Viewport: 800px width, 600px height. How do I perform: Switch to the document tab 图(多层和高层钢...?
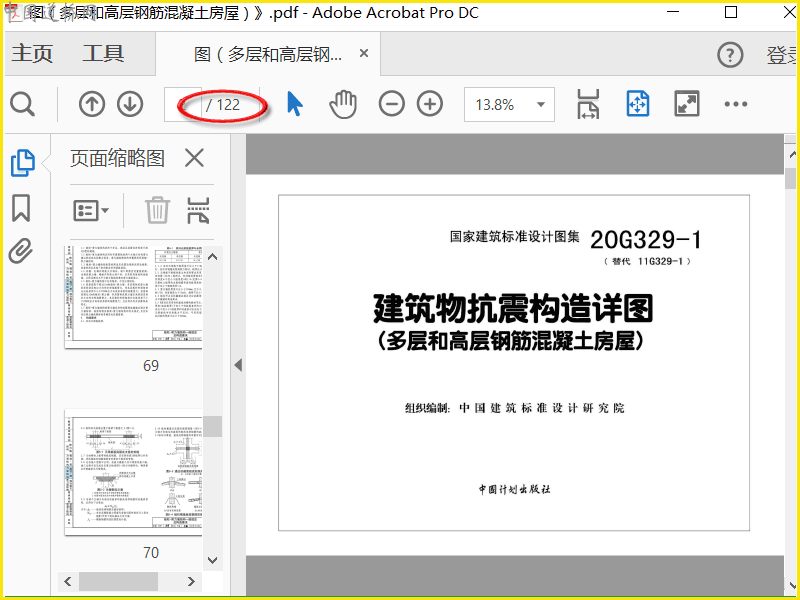coord(268,54)
